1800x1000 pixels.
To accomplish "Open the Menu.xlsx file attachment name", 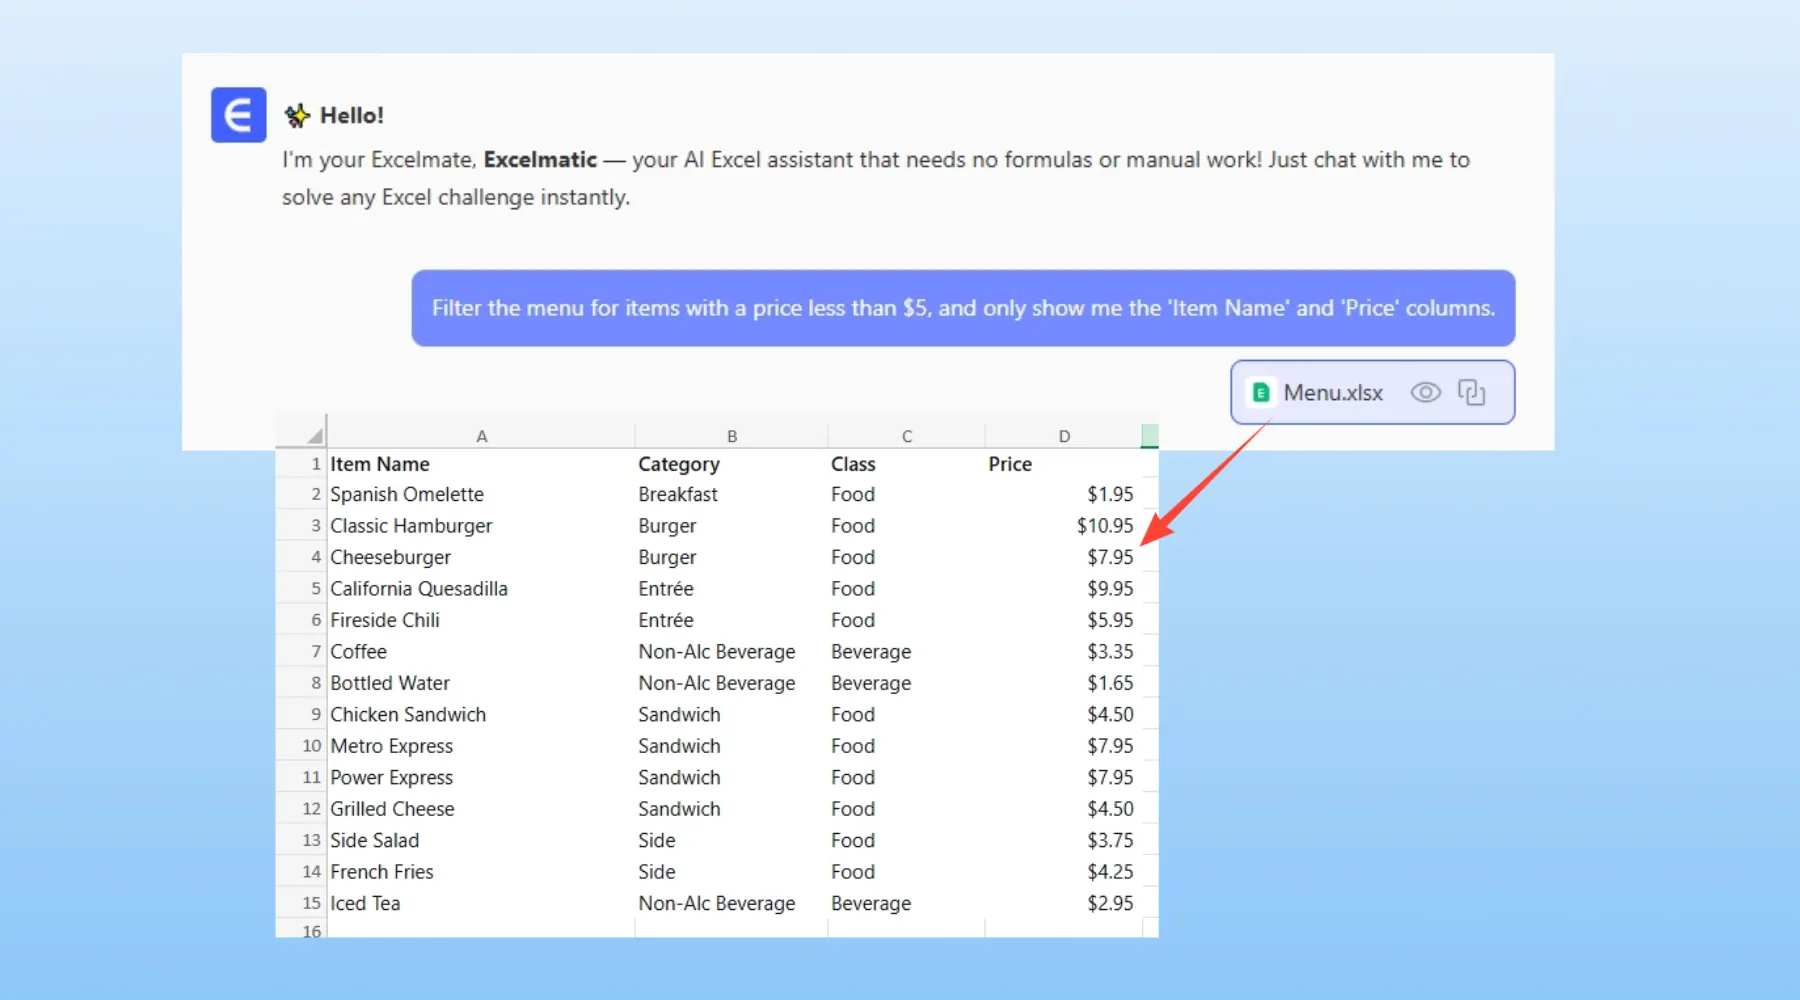I will 1333,393.
